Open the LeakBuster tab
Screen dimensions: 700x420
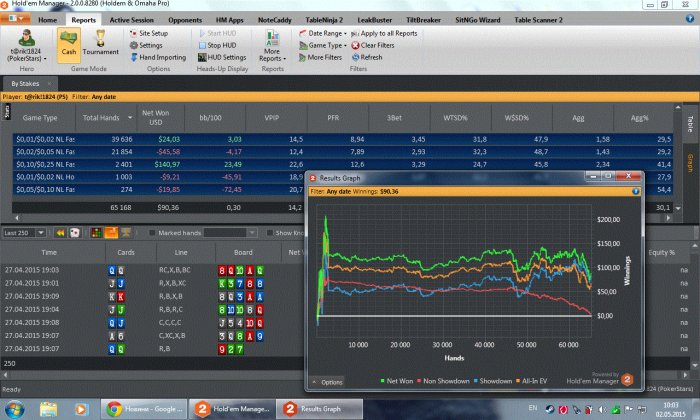[x=374, y=20]
